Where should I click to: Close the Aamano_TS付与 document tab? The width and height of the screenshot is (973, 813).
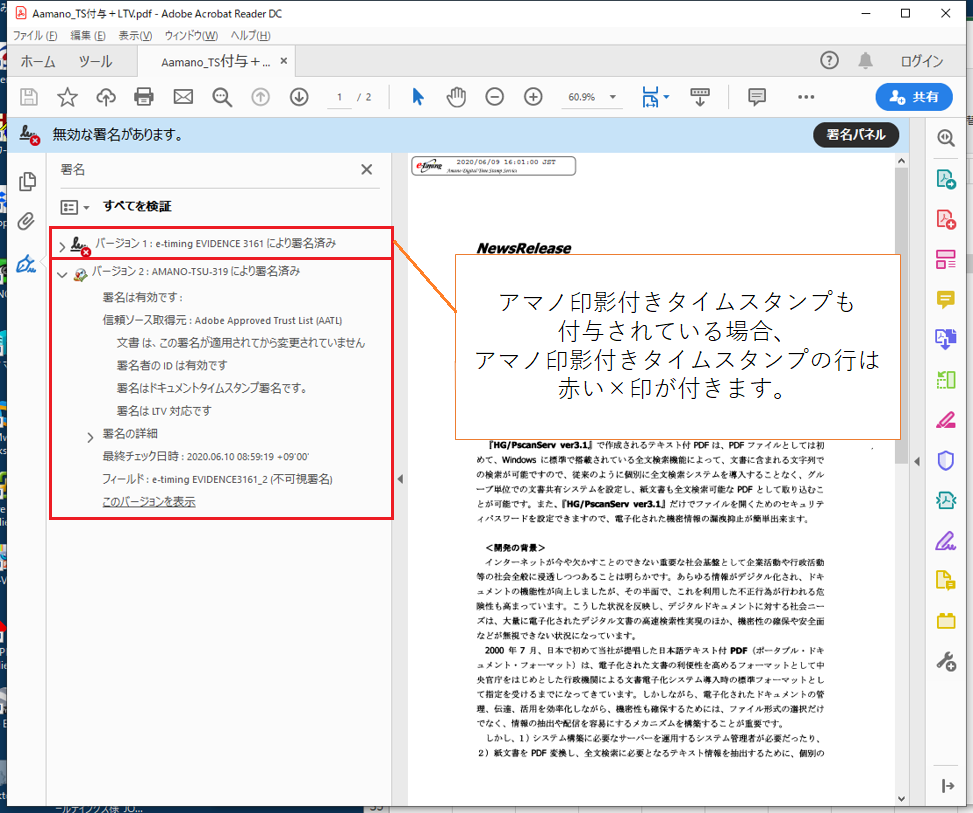284,61
